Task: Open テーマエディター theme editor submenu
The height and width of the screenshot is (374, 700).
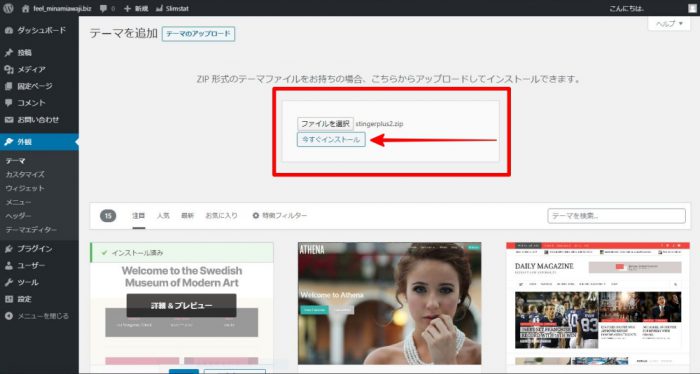Action: 31,230
